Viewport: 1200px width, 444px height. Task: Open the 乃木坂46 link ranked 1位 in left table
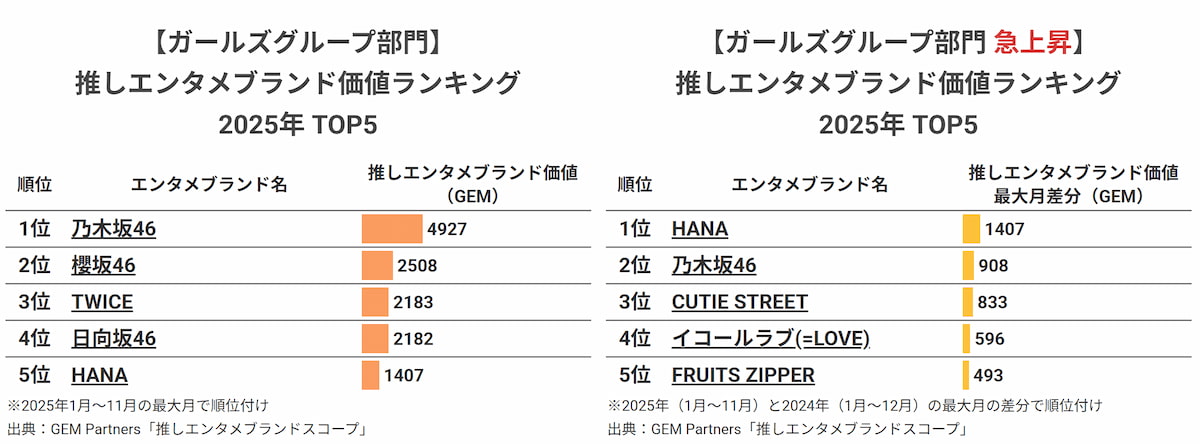click(113, 229)
